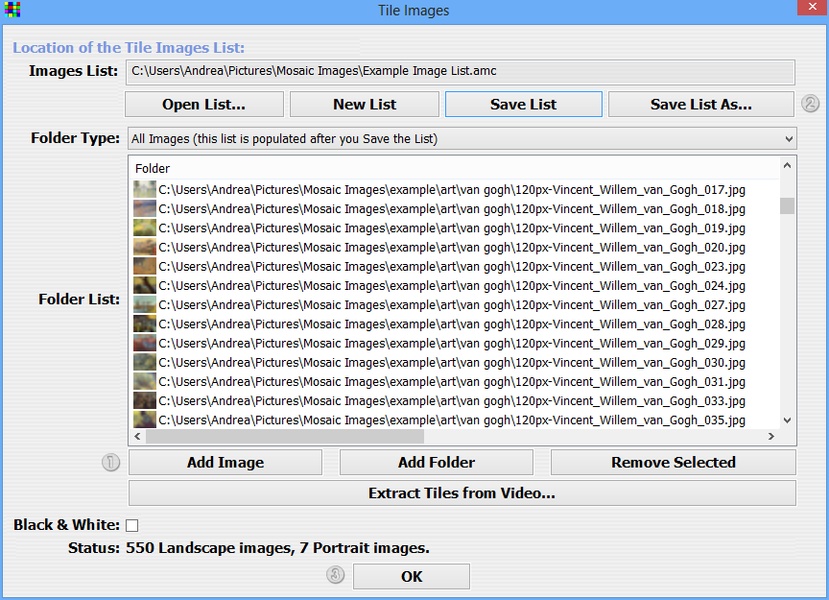This screenshot has height=600, width=829.
Task: Select thumbnail of Van Gogh 024 image
Action: coord(144,286)
